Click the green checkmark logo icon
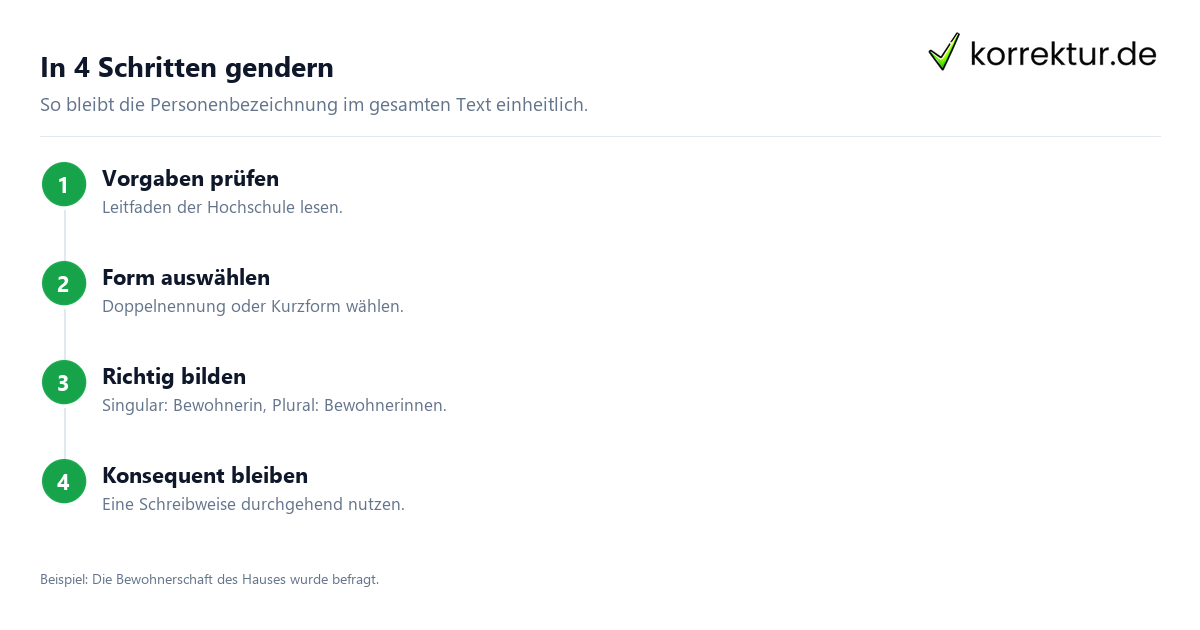The height and width of the screenshot is (630, 1200). tap(944, 52)
